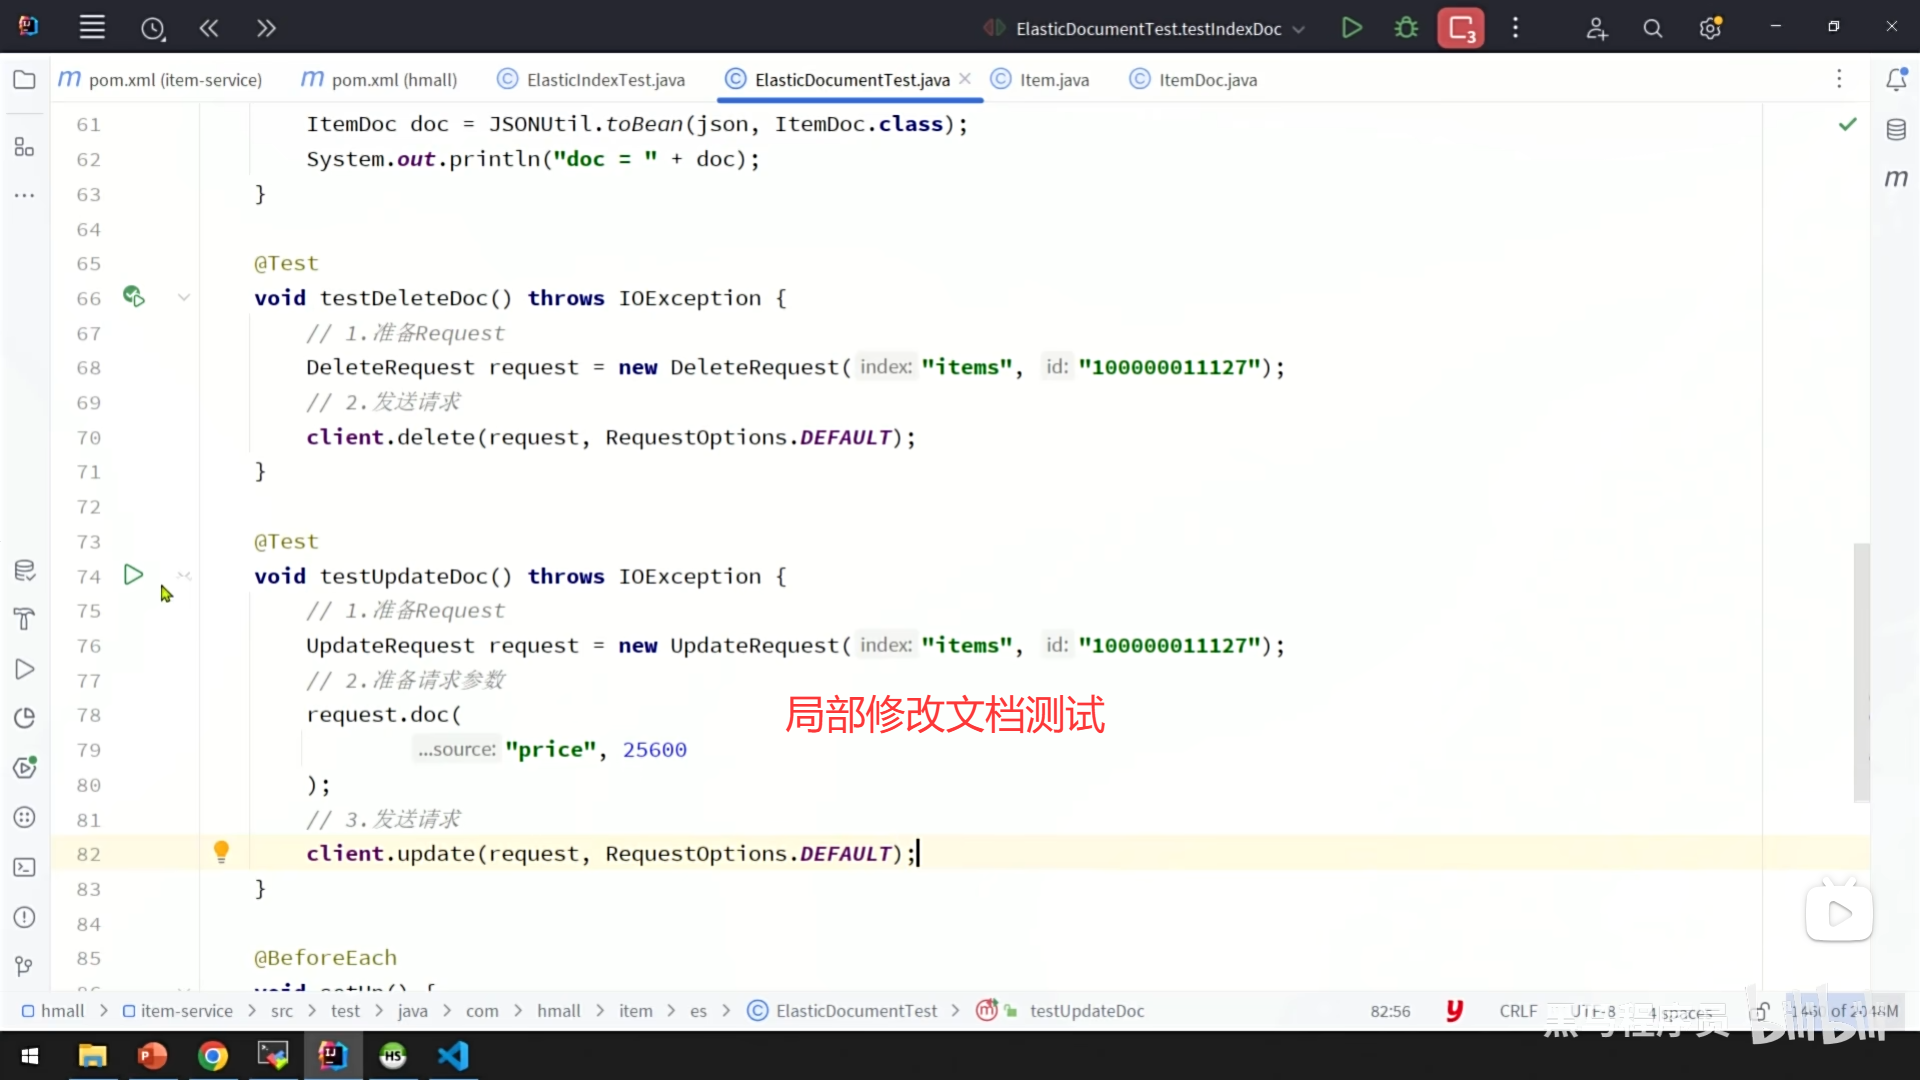Click the Debug bug icon
The width and height of the screenshot is (1920, 1080).
[1406, 28]
